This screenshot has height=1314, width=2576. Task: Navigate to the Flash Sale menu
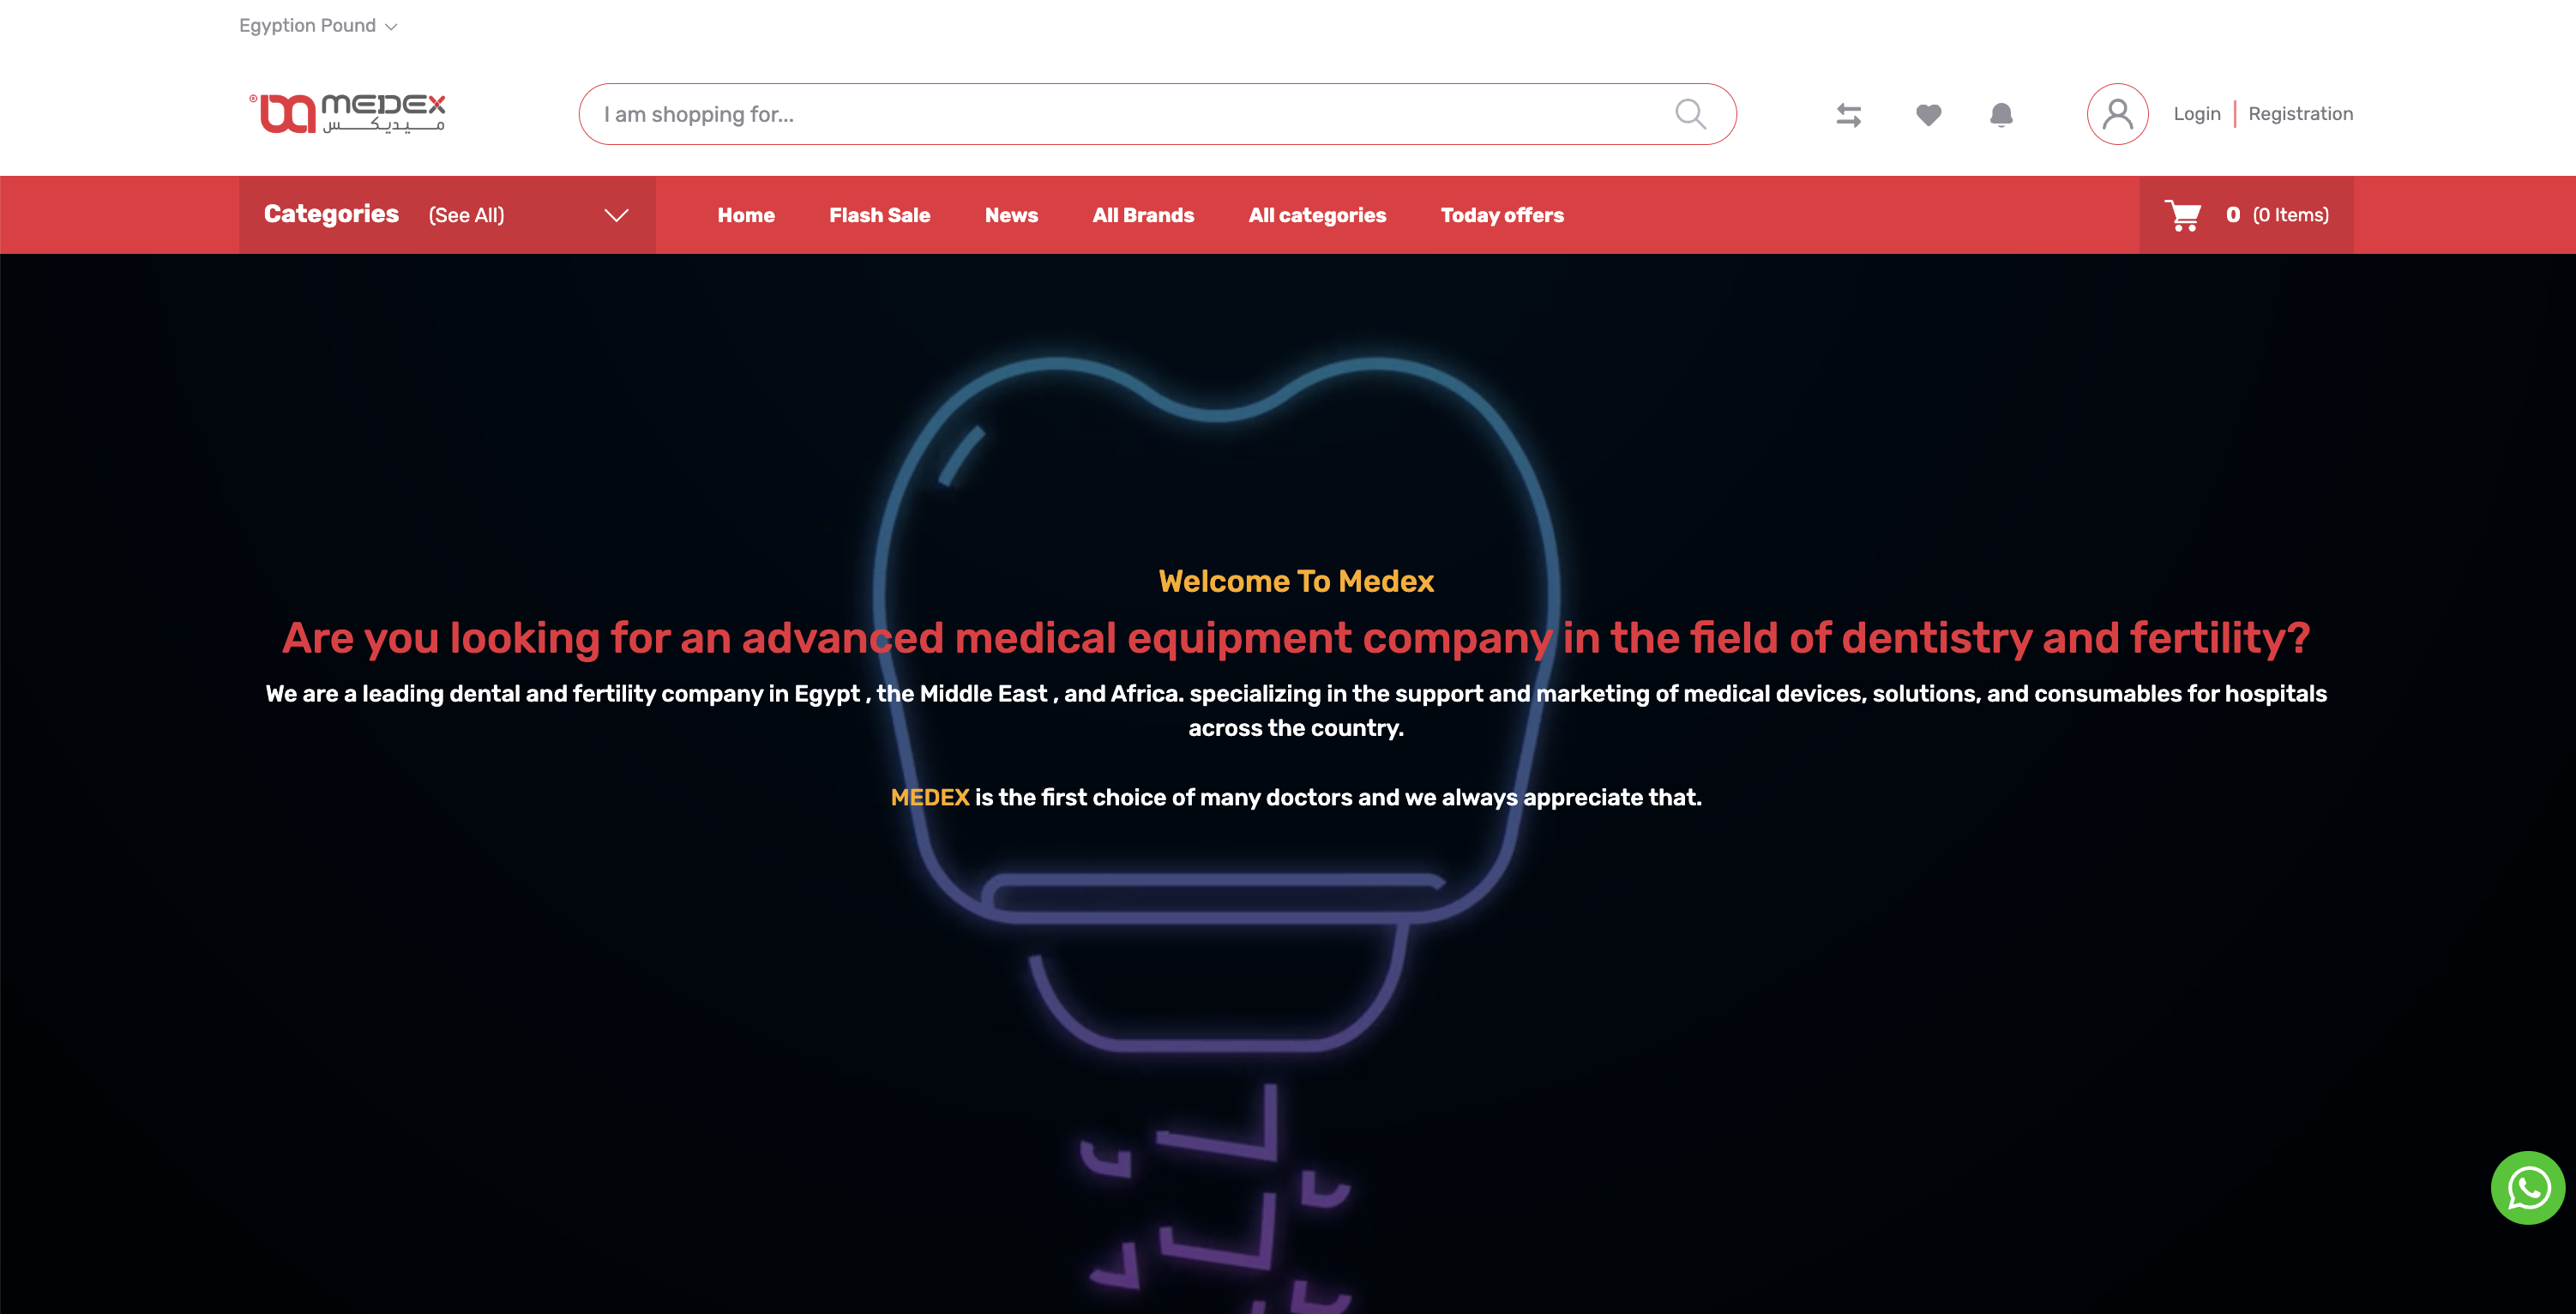tap(879, 214)
